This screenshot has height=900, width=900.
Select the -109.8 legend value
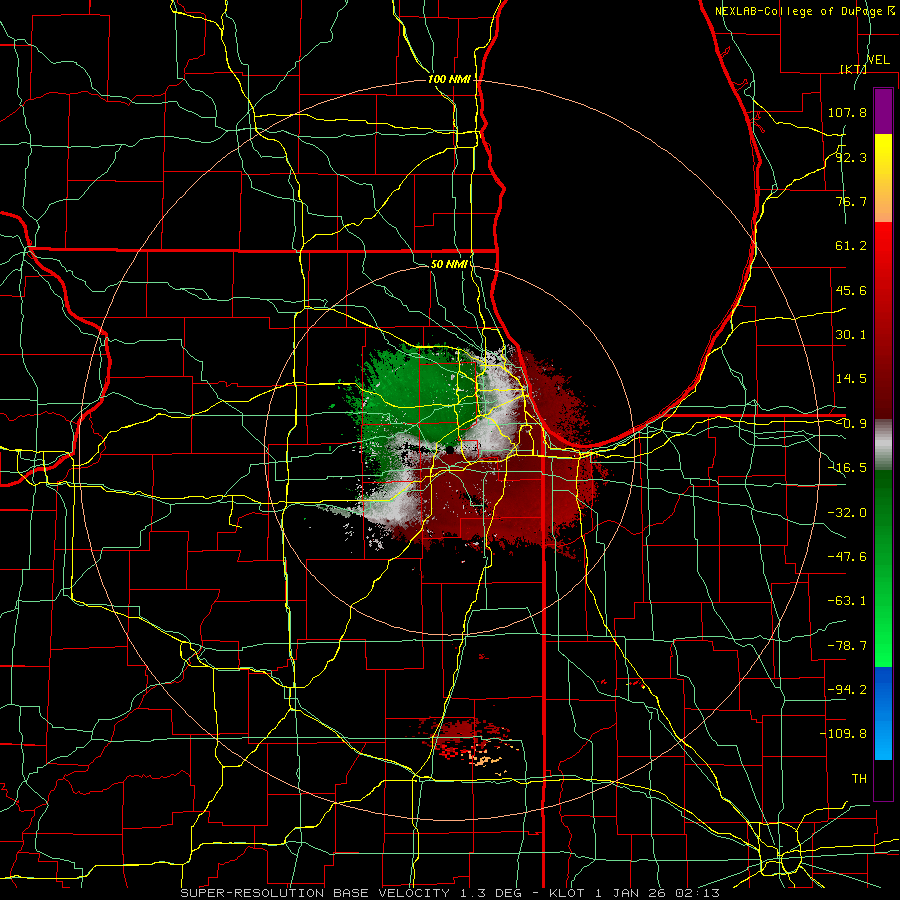click(x=843, y=734)
